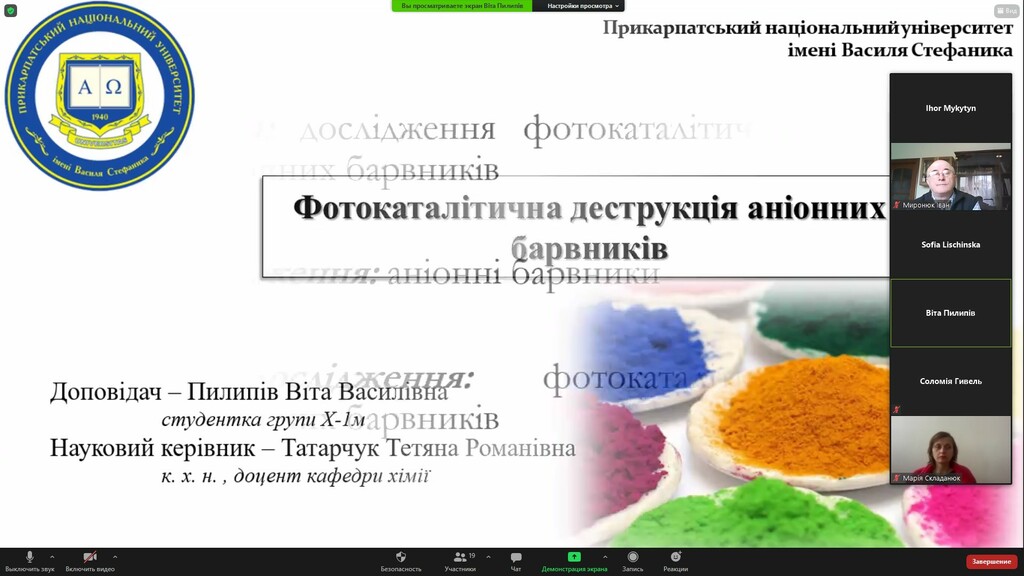This screenshot has width=1024, height=576.
Task: Start recording with Запись
Action: [632, 561]
